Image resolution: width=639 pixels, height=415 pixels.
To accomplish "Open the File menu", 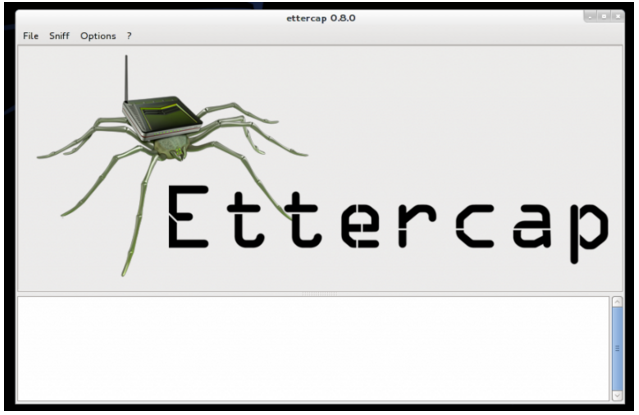I will pos(30,36).
